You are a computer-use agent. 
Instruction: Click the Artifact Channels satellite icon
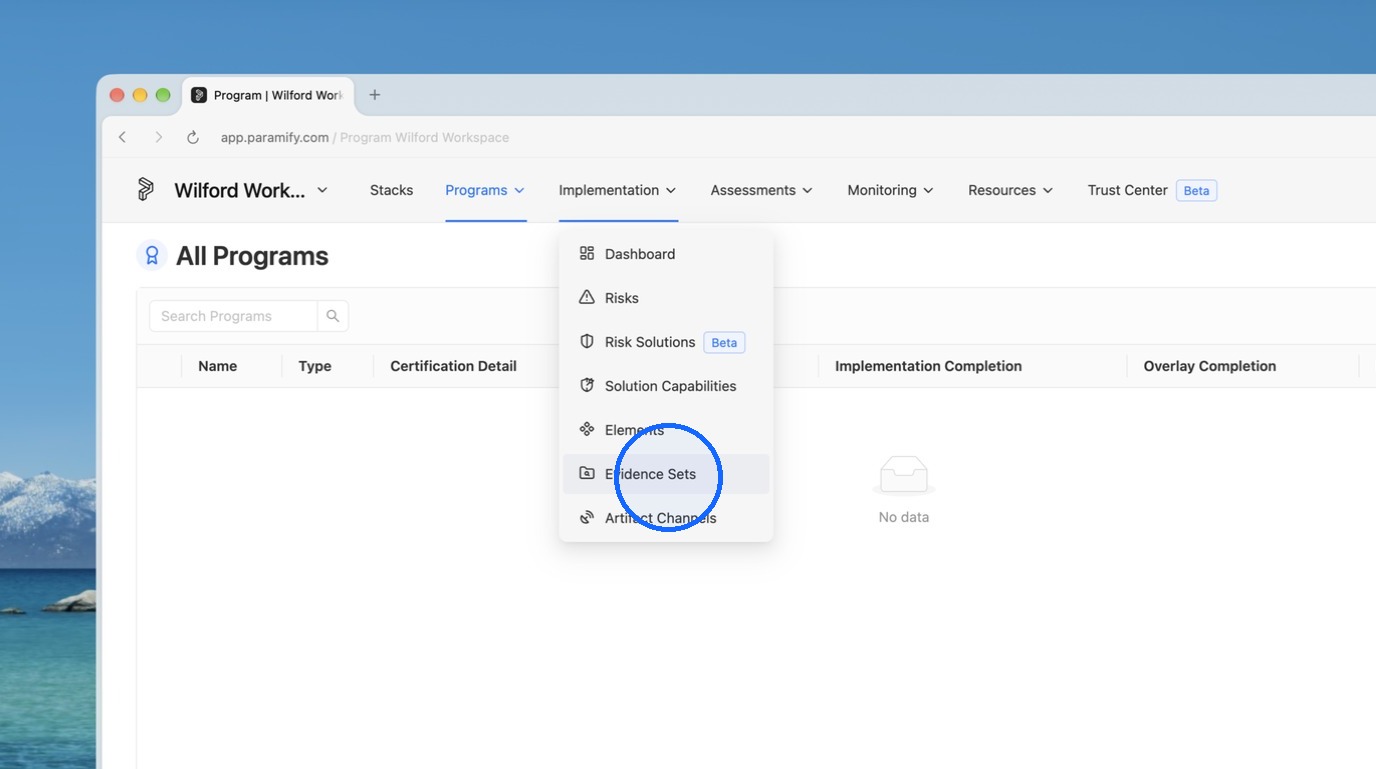[x=587, y=518]
